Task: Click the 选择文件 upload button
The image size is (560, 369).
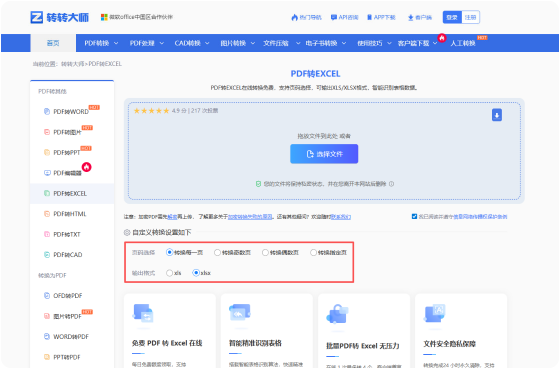Action: point(324,154)
